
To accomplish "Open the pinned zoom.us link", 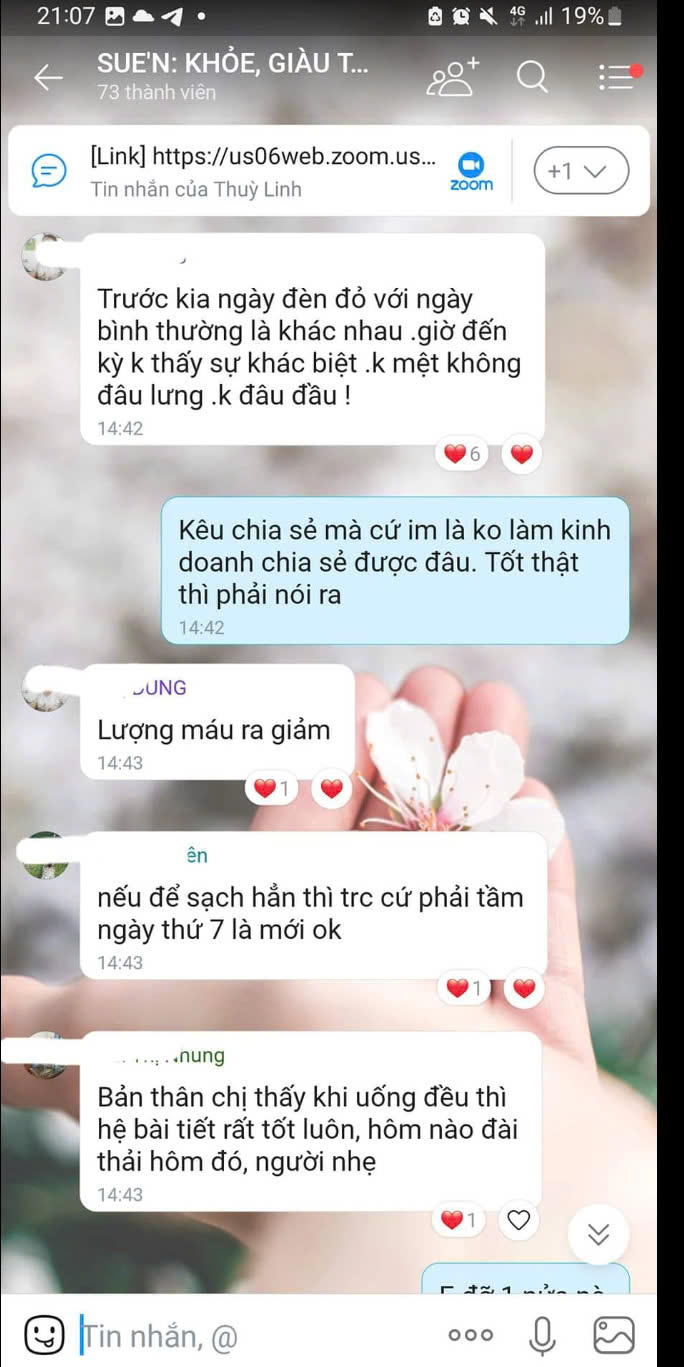I will [263, 157].
